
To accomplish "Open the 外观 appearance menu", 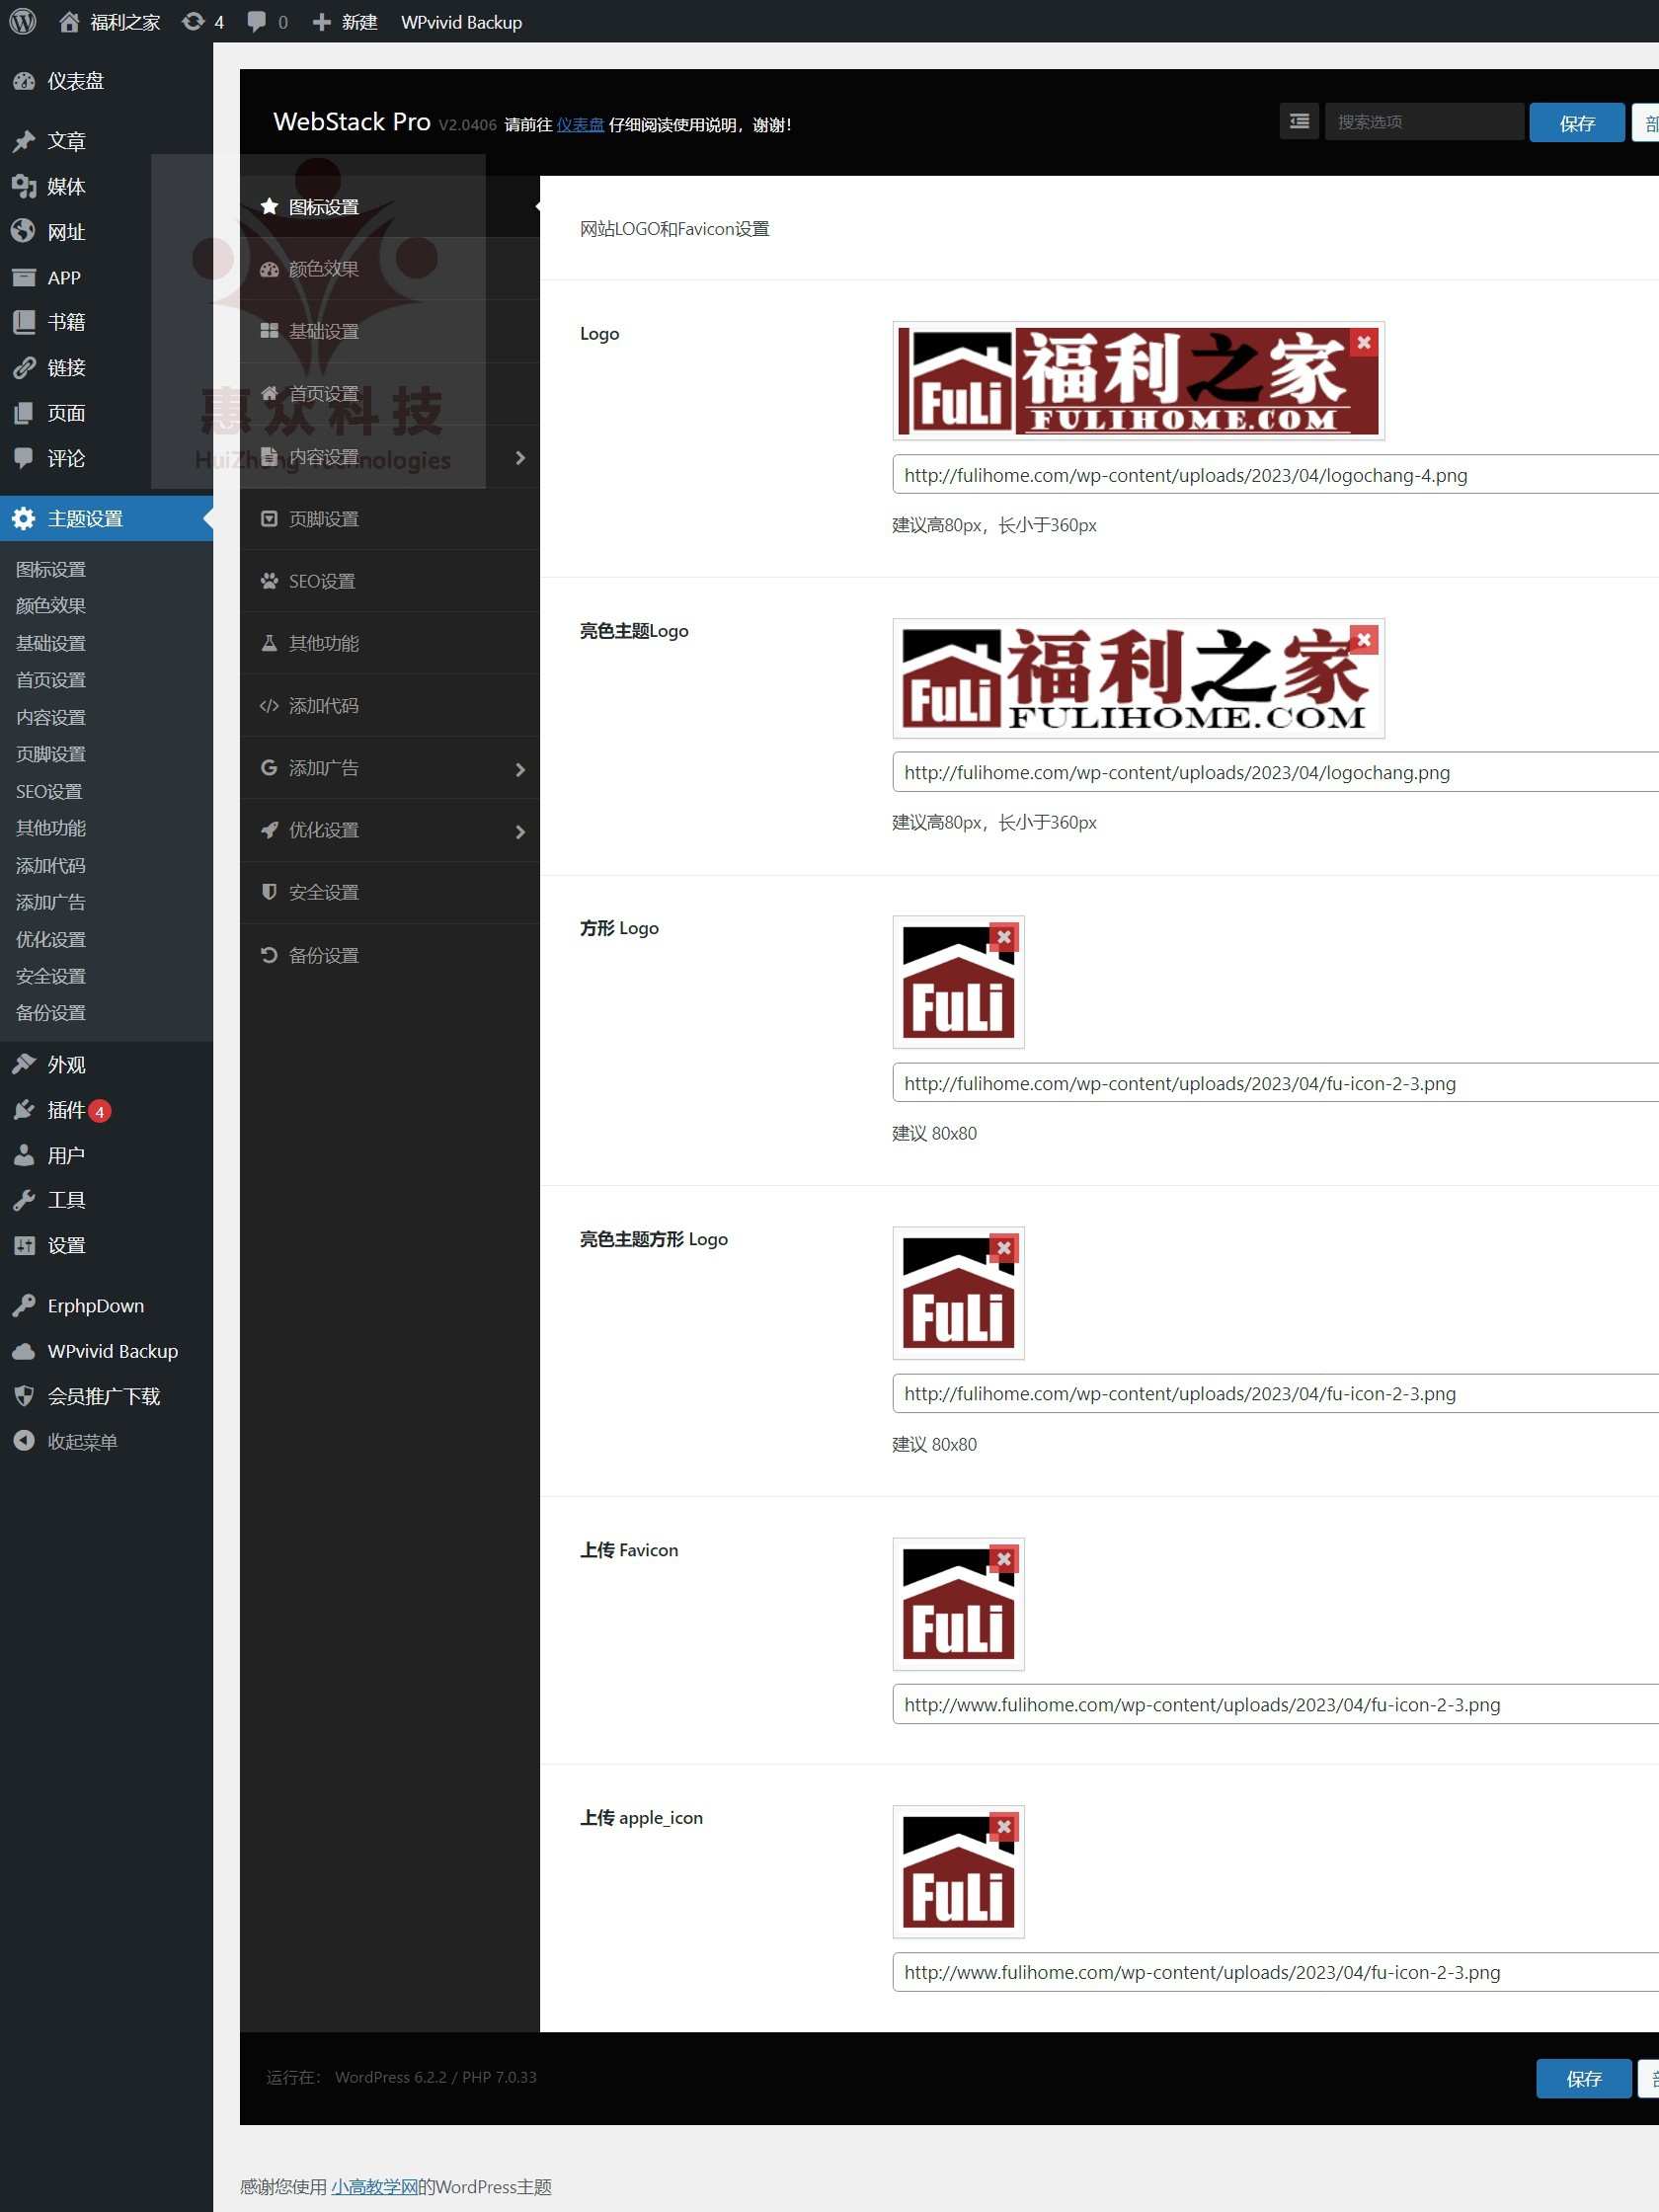I will click(x=106, y=1065).
